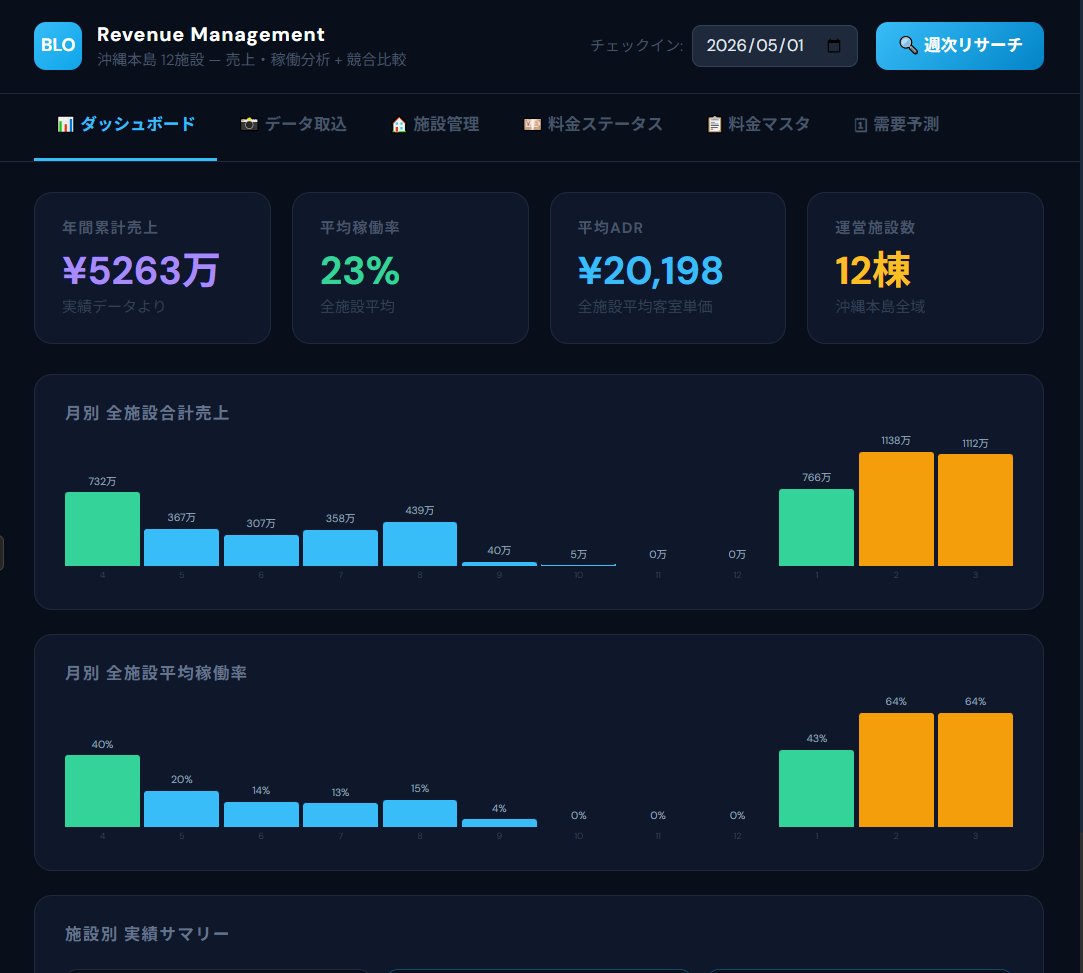Click the magnifier icon inside 週次リサーチ button

point(908,46)
